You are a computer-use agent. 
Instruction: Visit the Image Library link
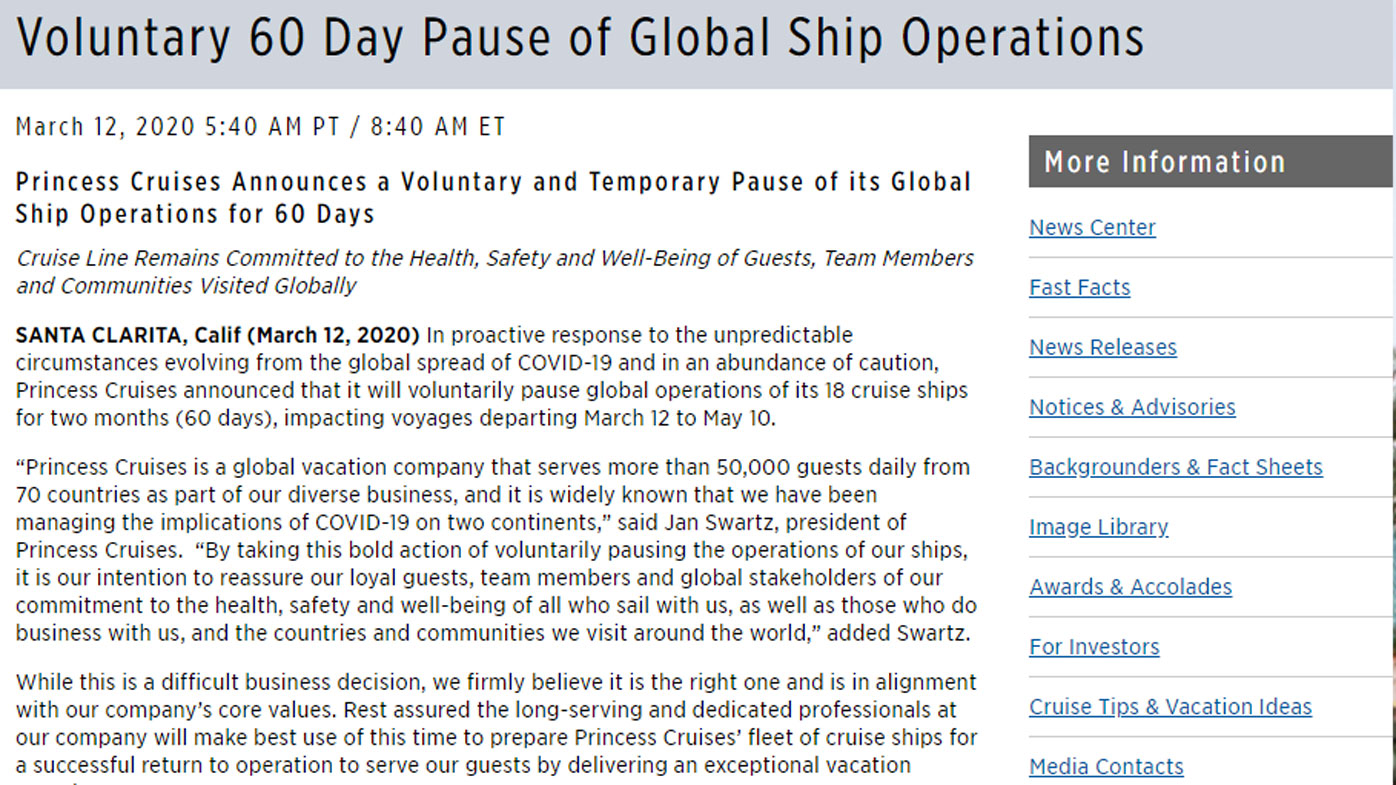click(1098, 528)
